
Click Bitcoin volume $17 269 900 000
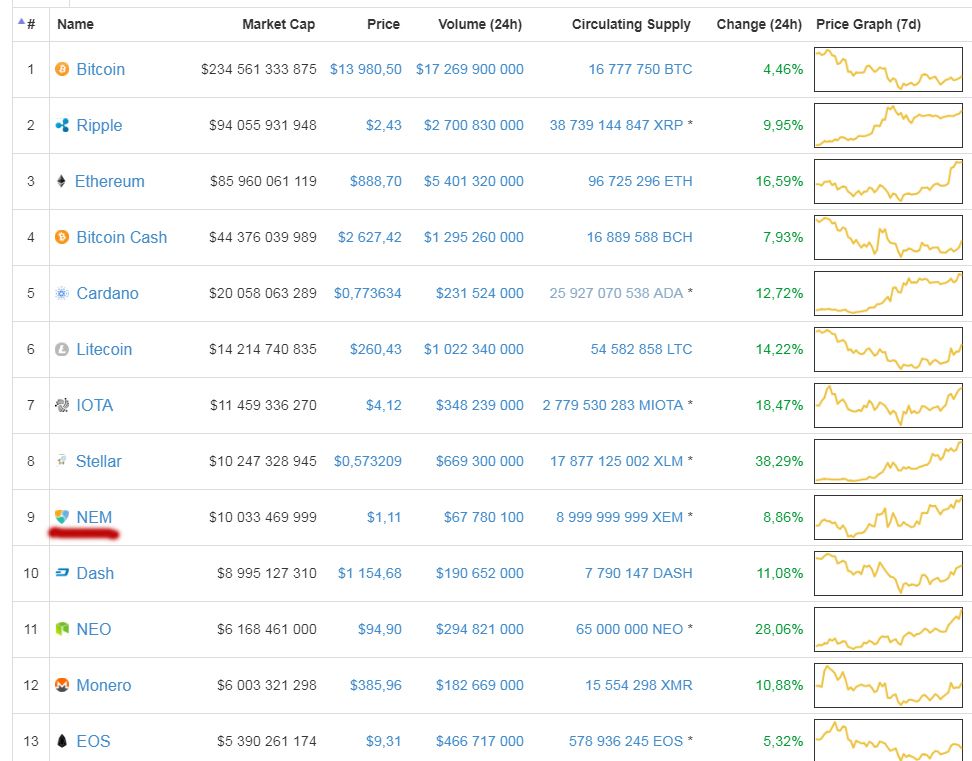click(470, 69)
